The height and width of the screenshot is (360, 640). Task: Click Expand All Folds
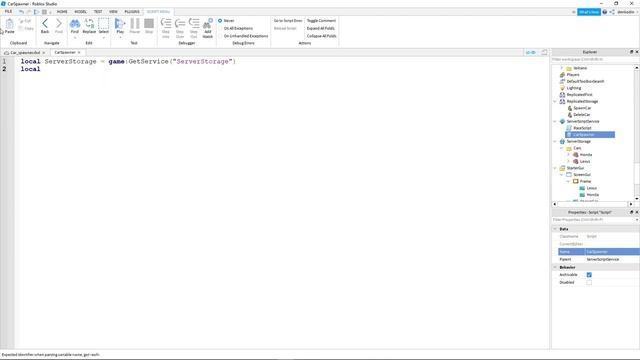pyautogui.click(x=320, y=29)
